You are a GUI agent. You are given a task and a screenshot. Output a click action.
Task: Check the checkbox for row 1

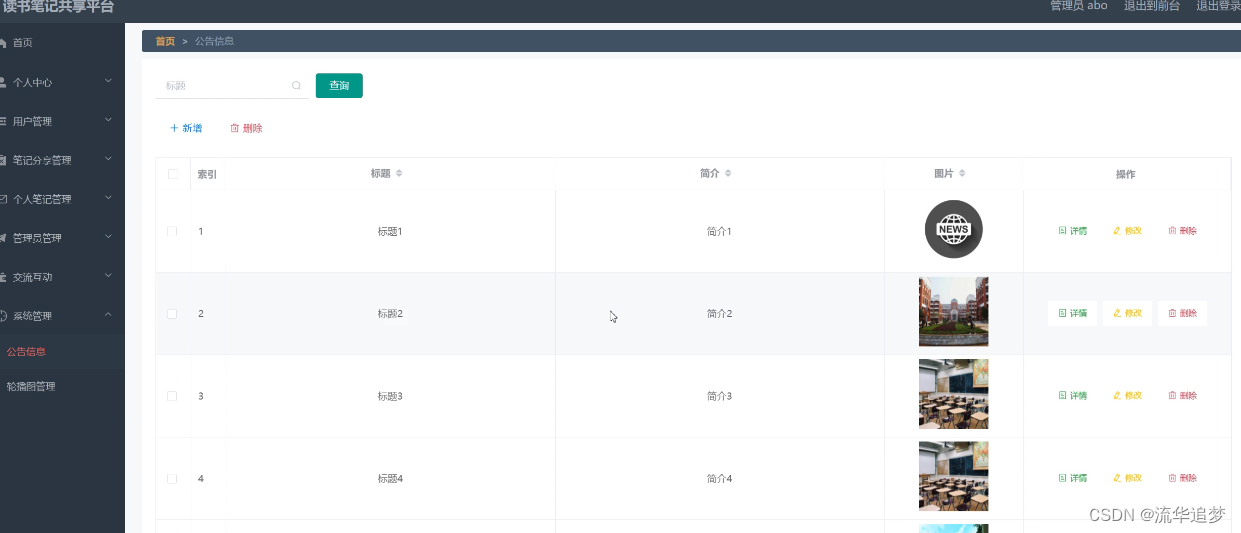pos(172,231)
